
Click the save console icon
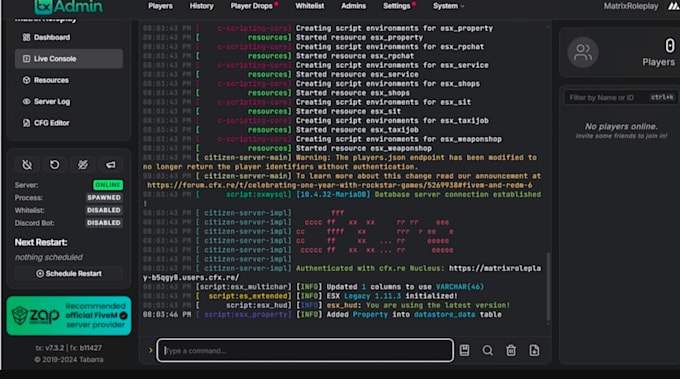[x=464, y=350]
